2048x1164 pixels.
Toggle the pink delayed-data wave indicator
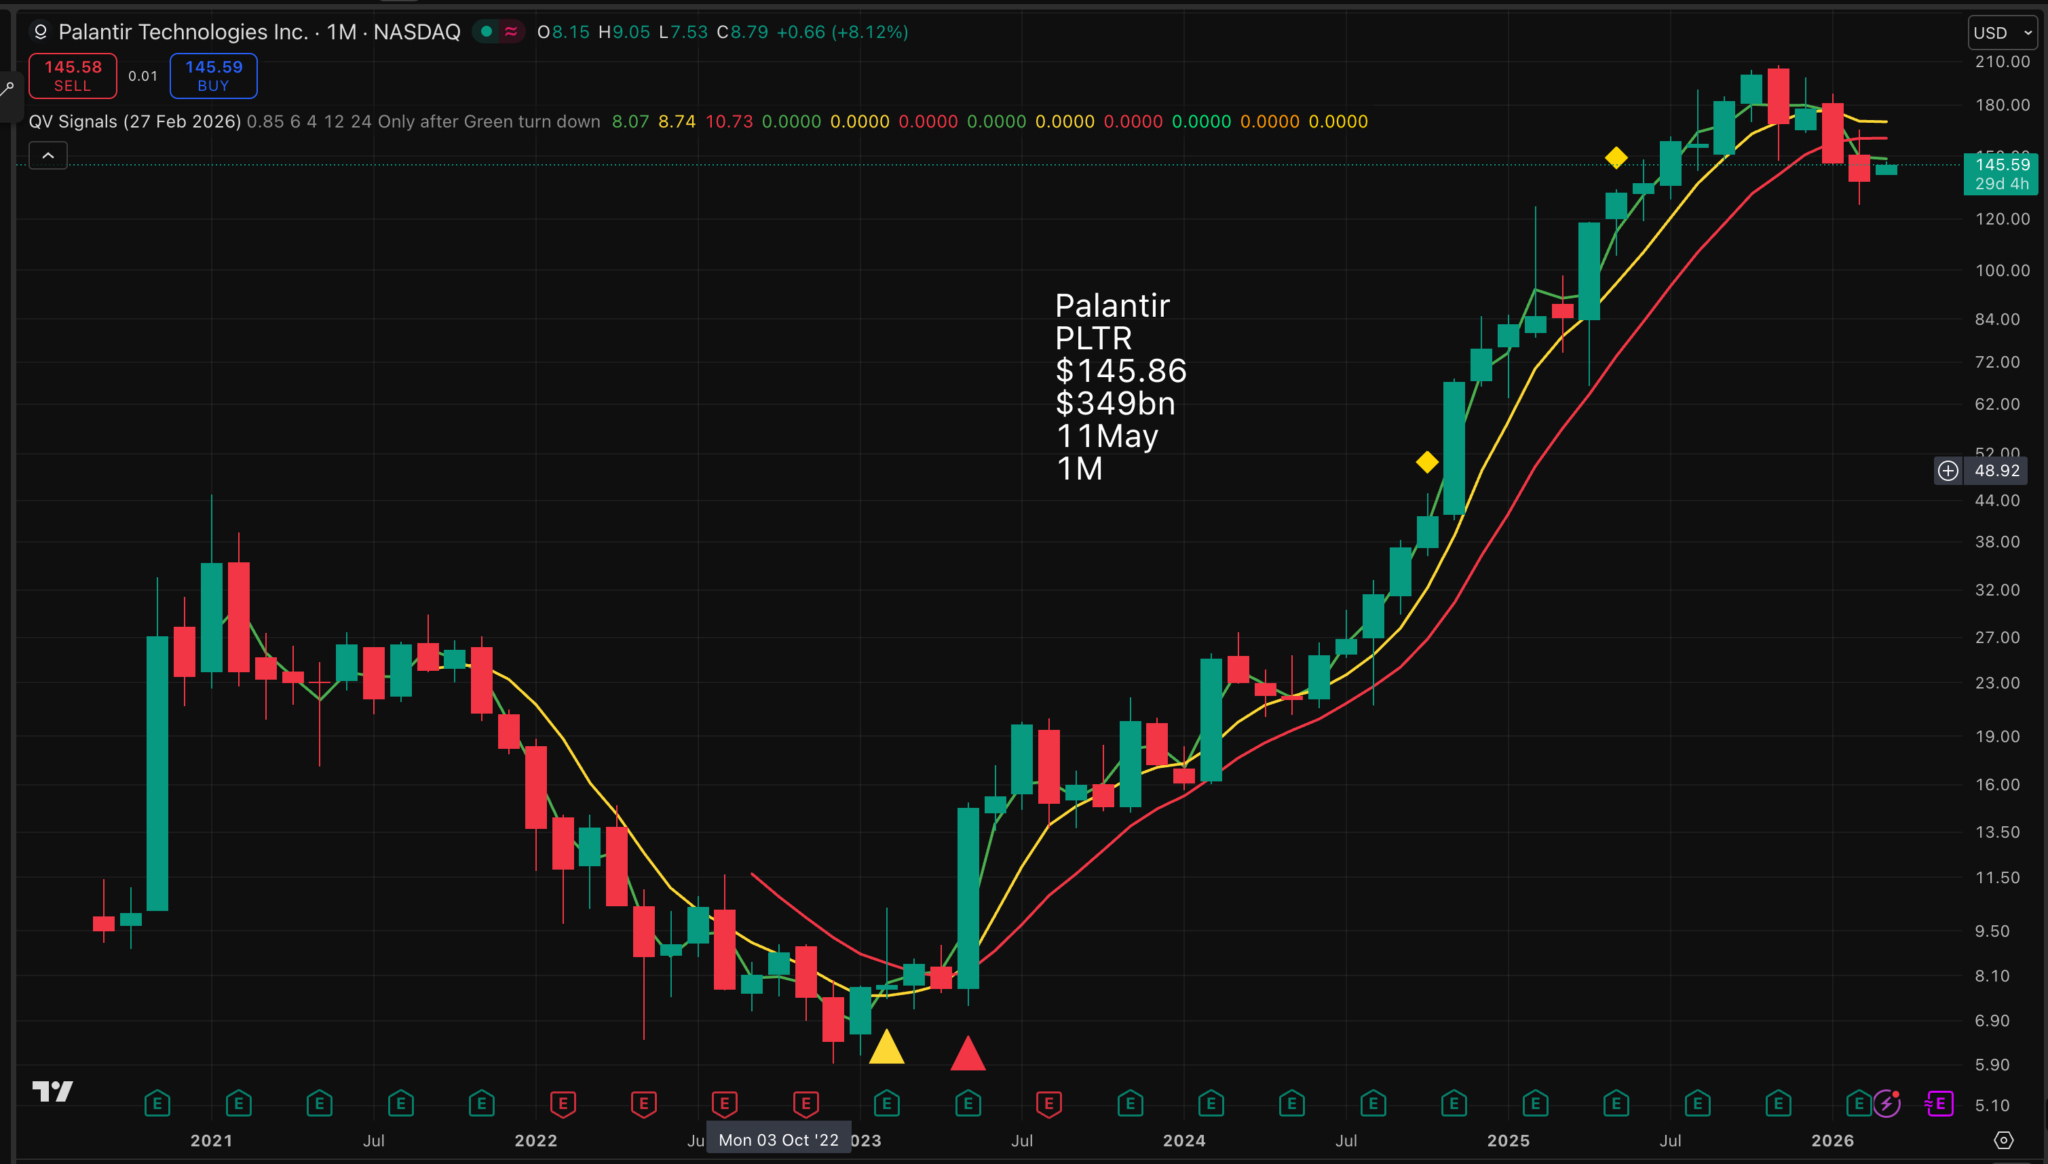pyautogui.click(x=511, y=32)
